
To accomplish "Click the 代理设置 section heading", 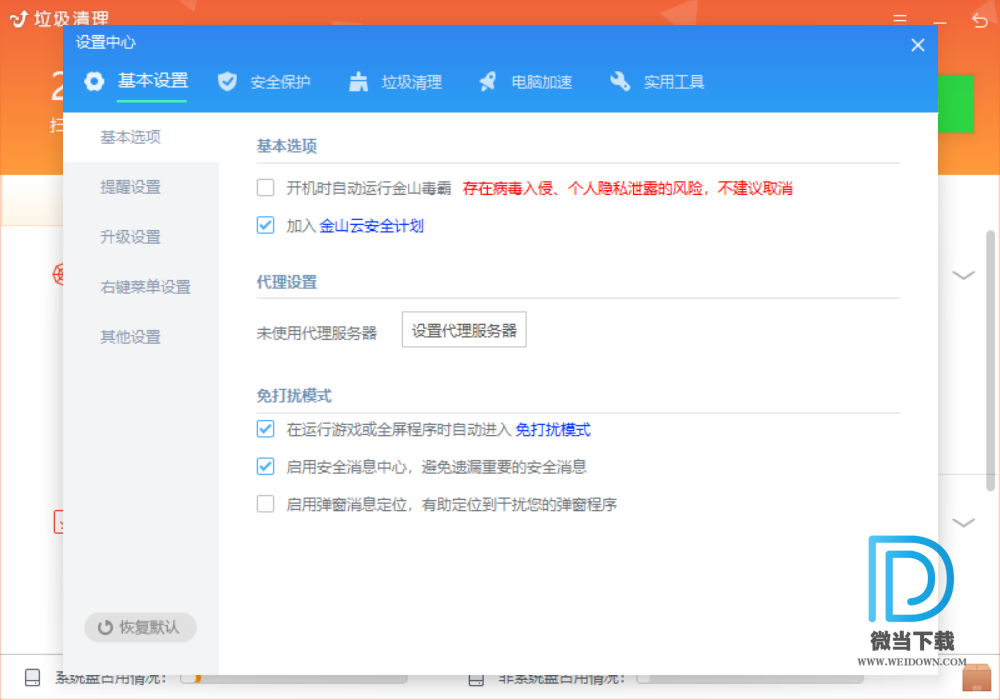I will click(286, 282).
